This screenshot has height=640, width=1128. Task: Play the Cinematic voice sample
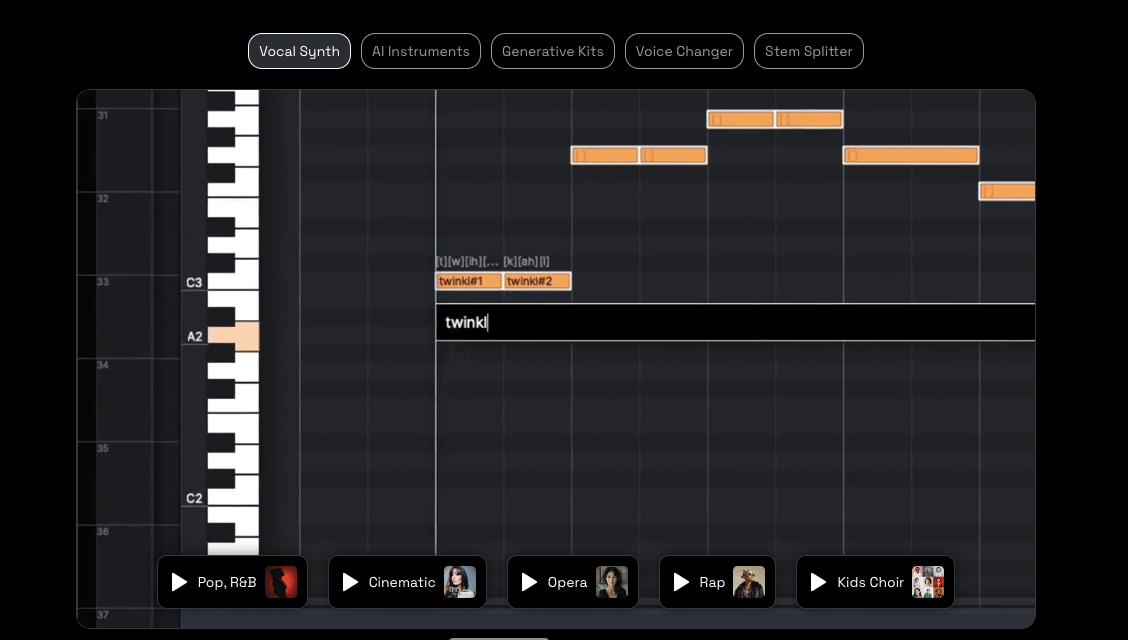(x=350, y=582)
